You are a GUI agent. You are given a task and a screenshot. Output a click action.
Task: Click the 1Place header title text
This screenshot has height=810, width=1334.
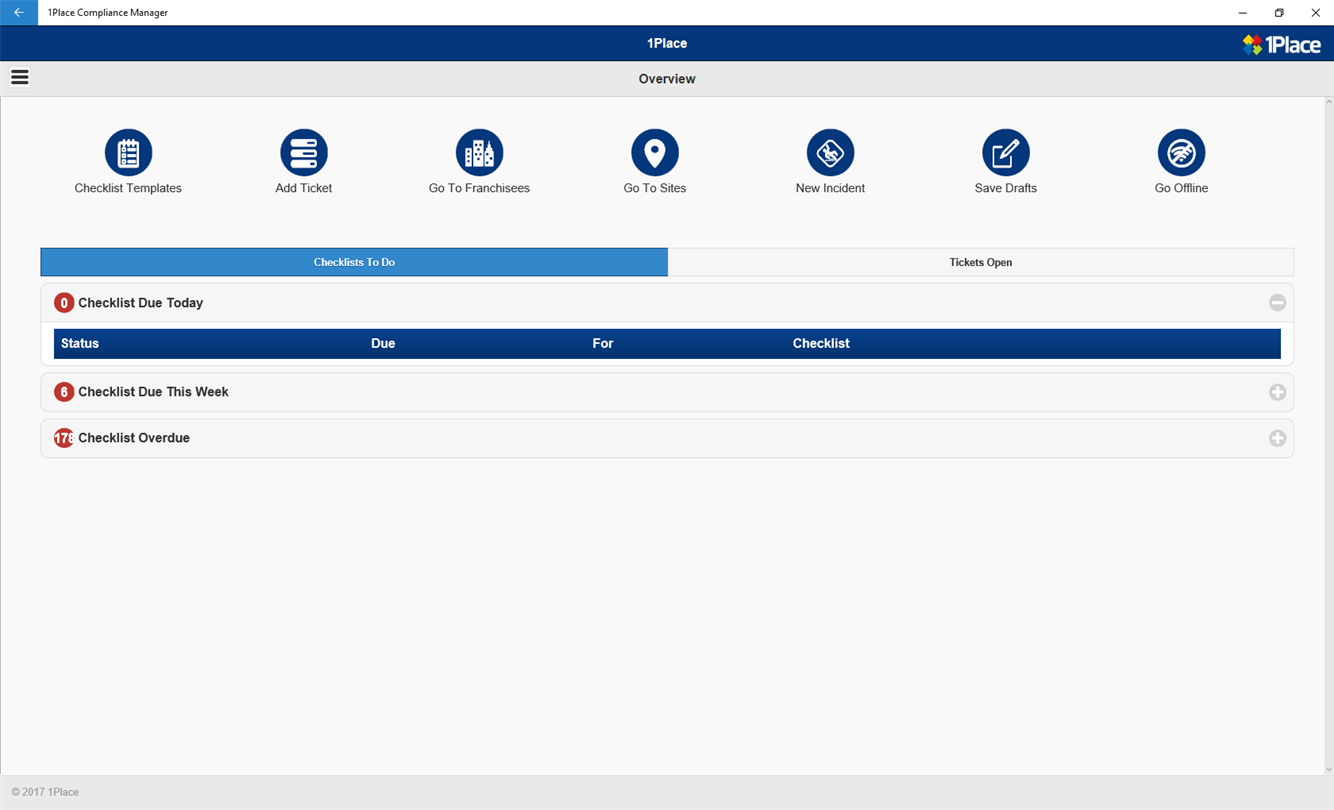coord(667,43)
